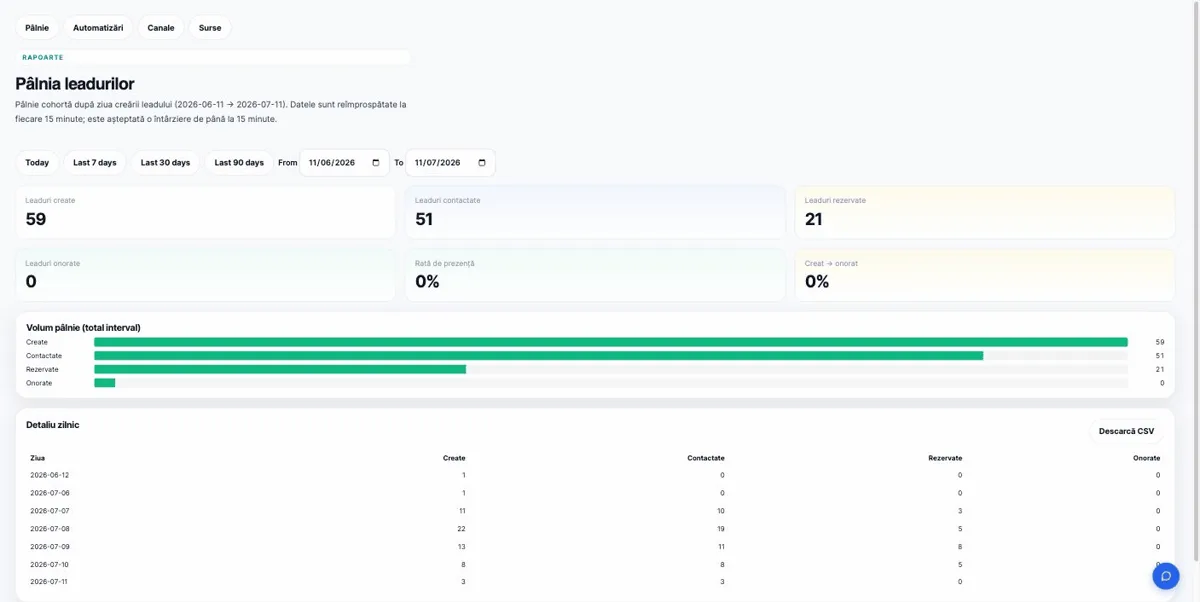This screenshot has height=602, width=1200.
Task: Go to the Canale tab
Action: 161,28
